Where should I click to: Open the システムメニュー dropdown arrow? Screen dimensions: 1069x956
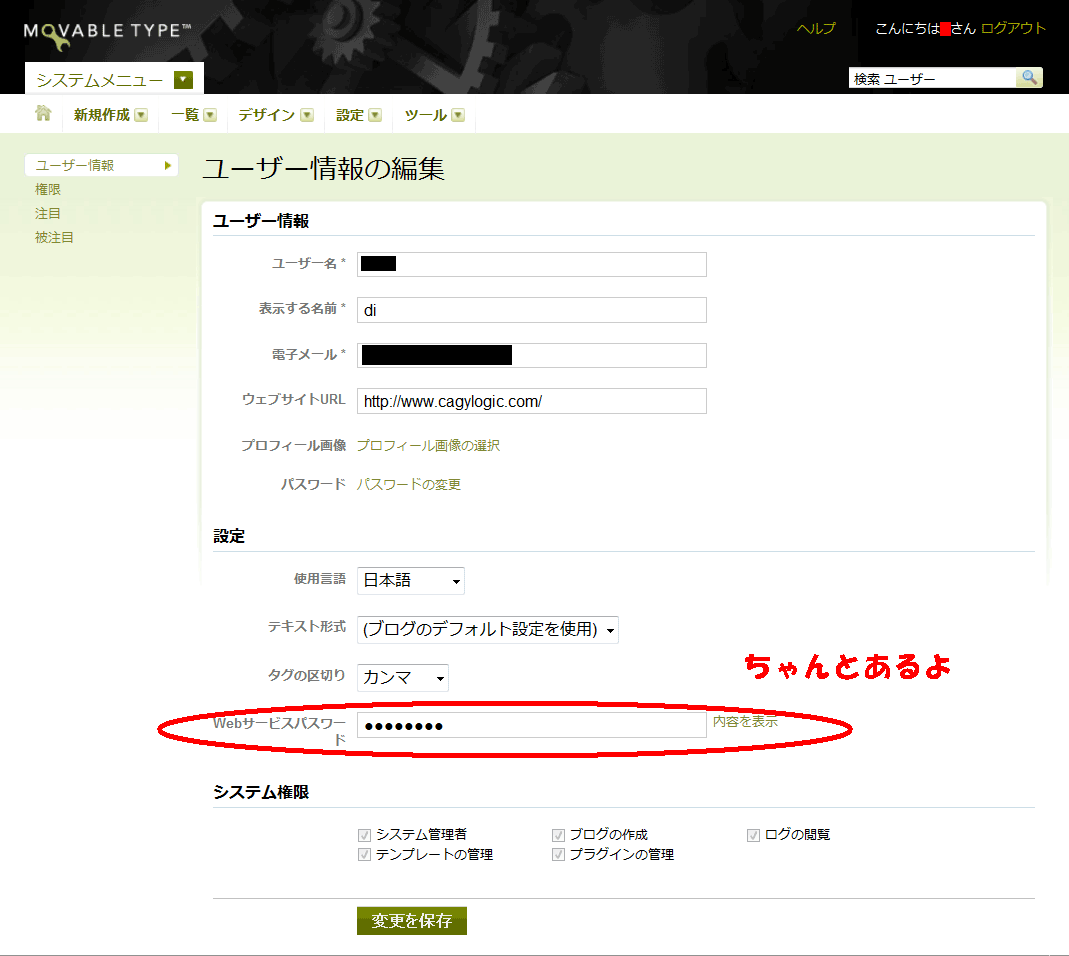(182, 80)
